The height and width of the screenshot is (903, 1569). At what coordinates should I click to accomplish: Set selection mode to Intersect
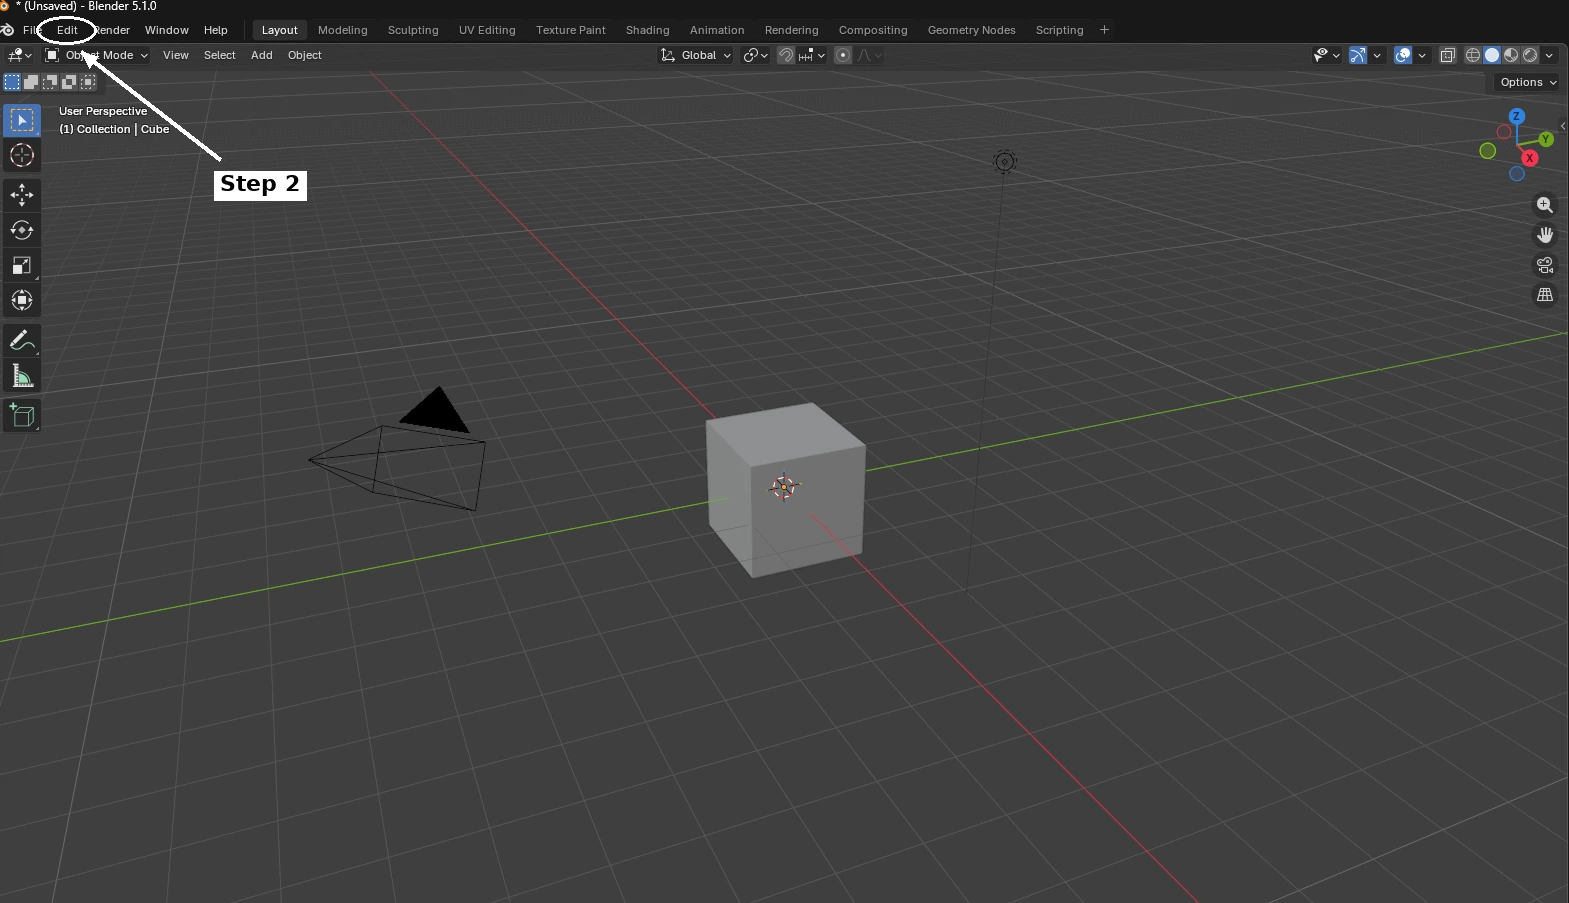pos(88,82)
